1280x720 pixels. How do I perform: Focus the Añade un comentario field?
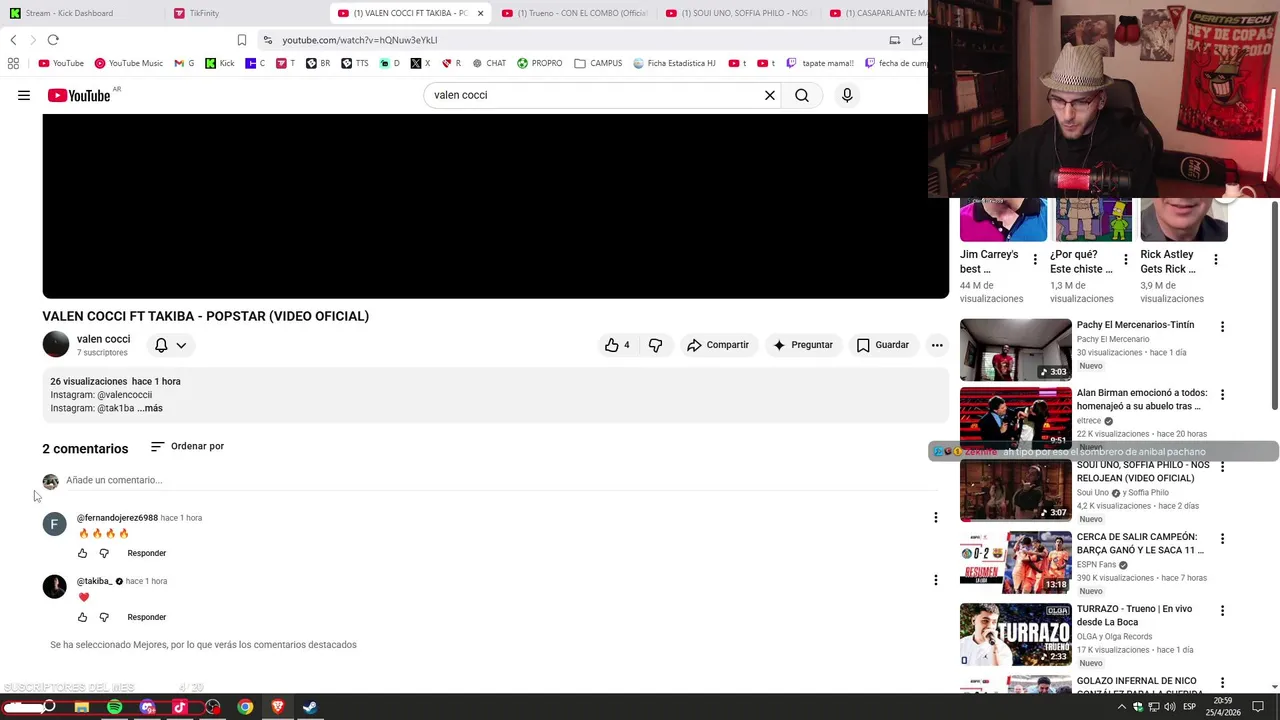point(500,480)
